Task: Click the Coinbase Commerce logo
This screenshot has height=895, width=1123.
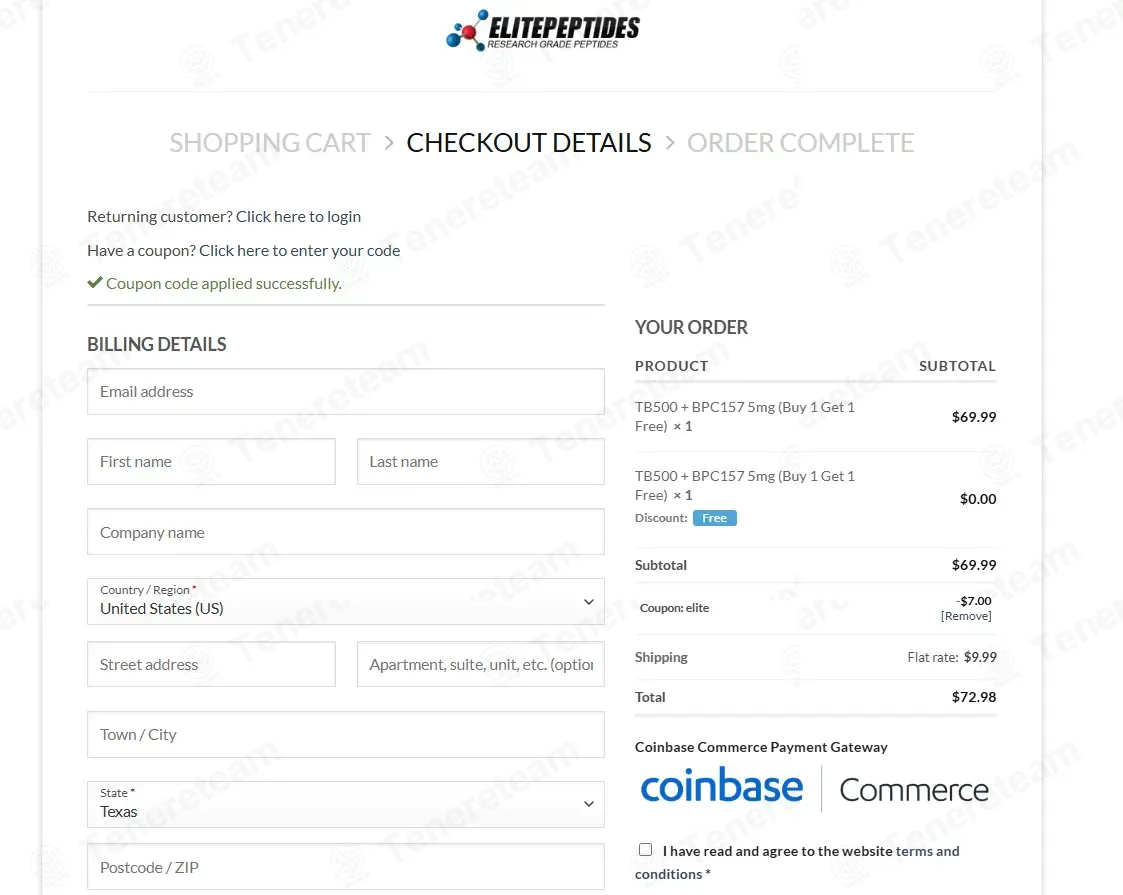Action: click(814, 789)
